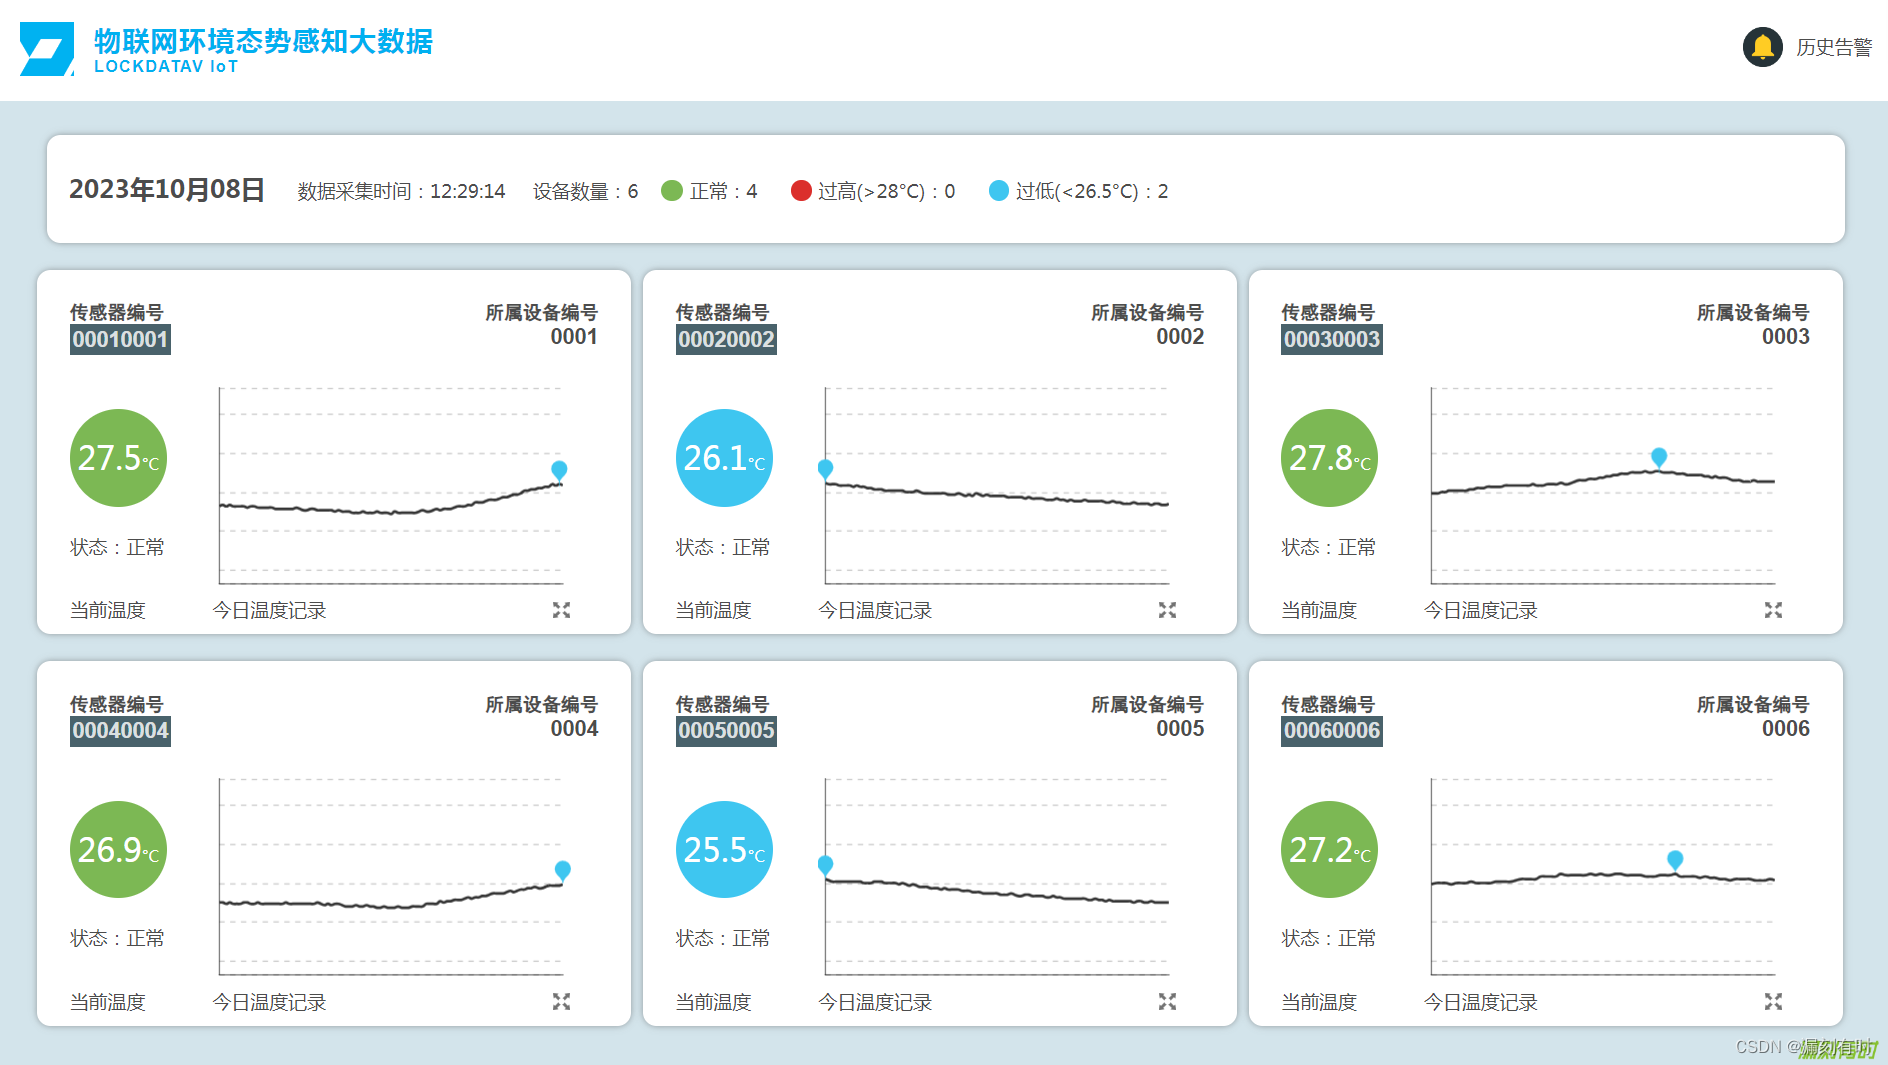Click device number 0001
Screen dimensions: 1888x1065
click(x=574, y=337)
